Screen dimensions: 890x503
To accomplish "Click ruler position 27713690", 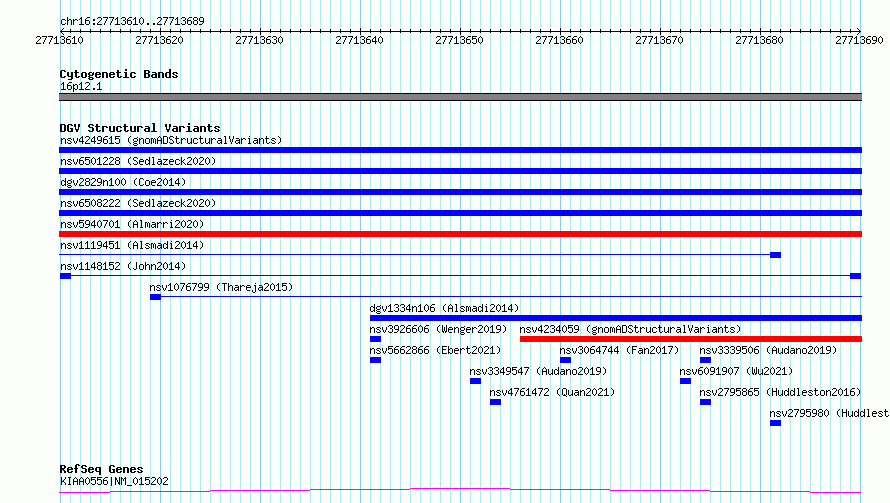I will click(859, 40).
